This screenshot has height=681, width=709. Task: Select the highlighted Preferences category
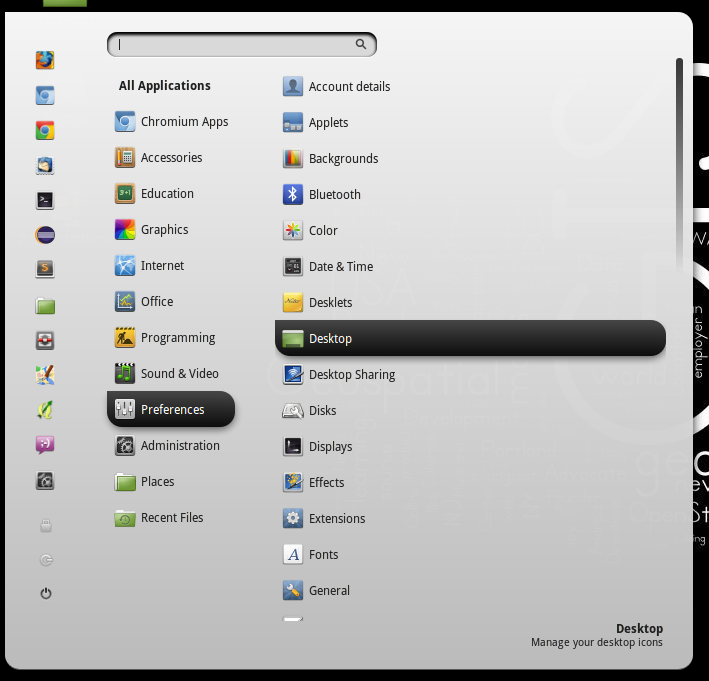(x=171, y=409)
